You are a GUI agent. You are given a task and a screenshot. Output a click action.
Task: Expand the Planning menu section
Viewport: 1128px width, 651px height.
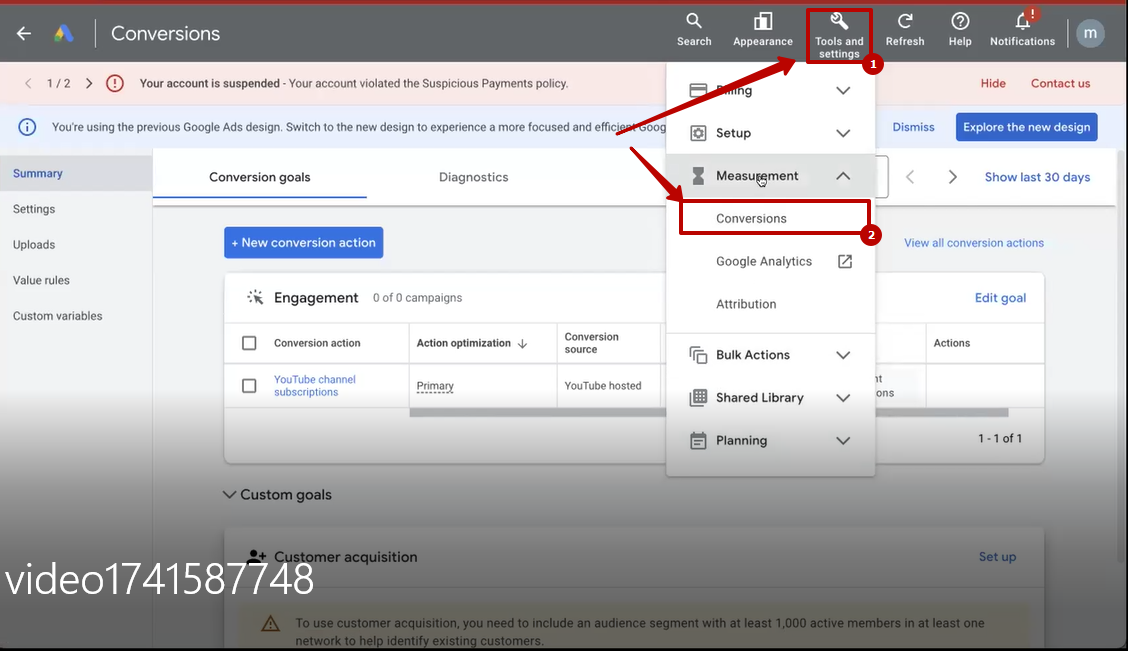coord(843,440)
